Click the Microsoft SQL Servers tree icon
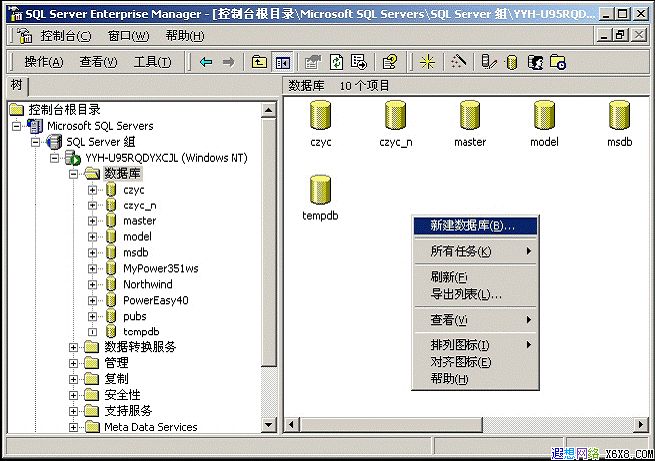655x461 pixels. pos(35,126)
